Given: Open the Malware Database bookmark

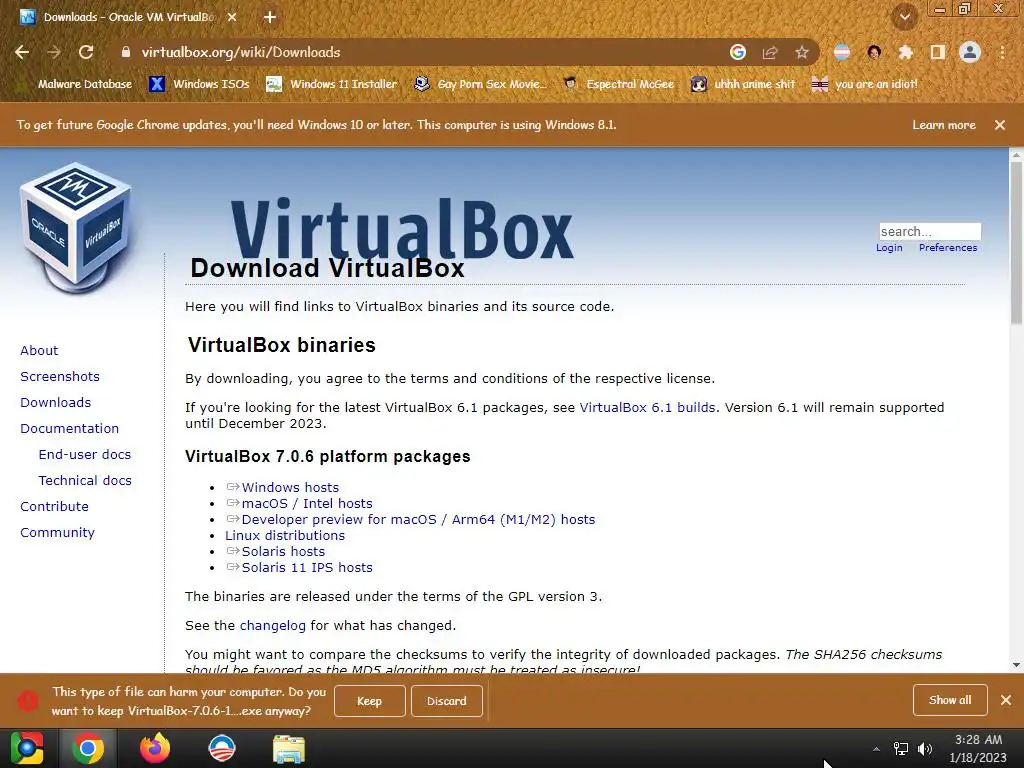Looking at the screenshot, I should (x=76, y=84).
